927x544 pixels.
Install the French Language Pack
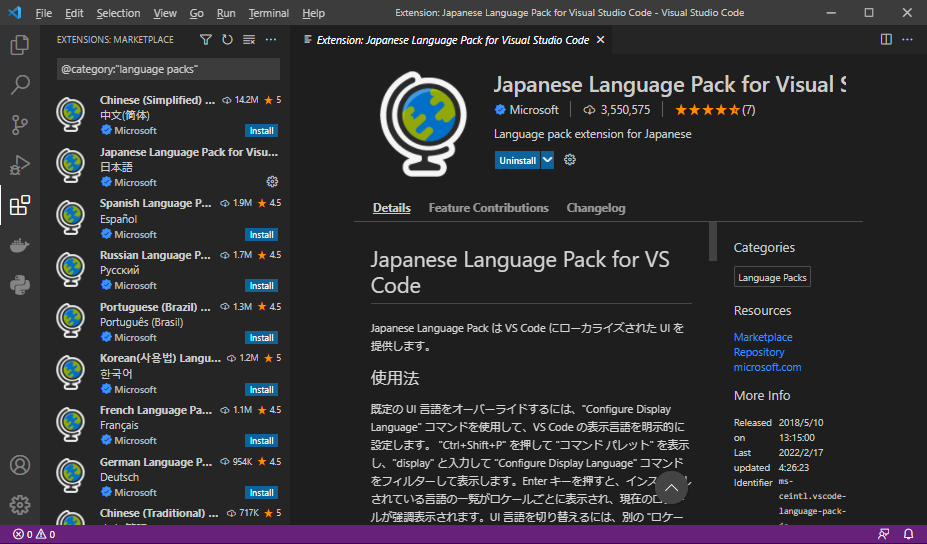point(261,441)
